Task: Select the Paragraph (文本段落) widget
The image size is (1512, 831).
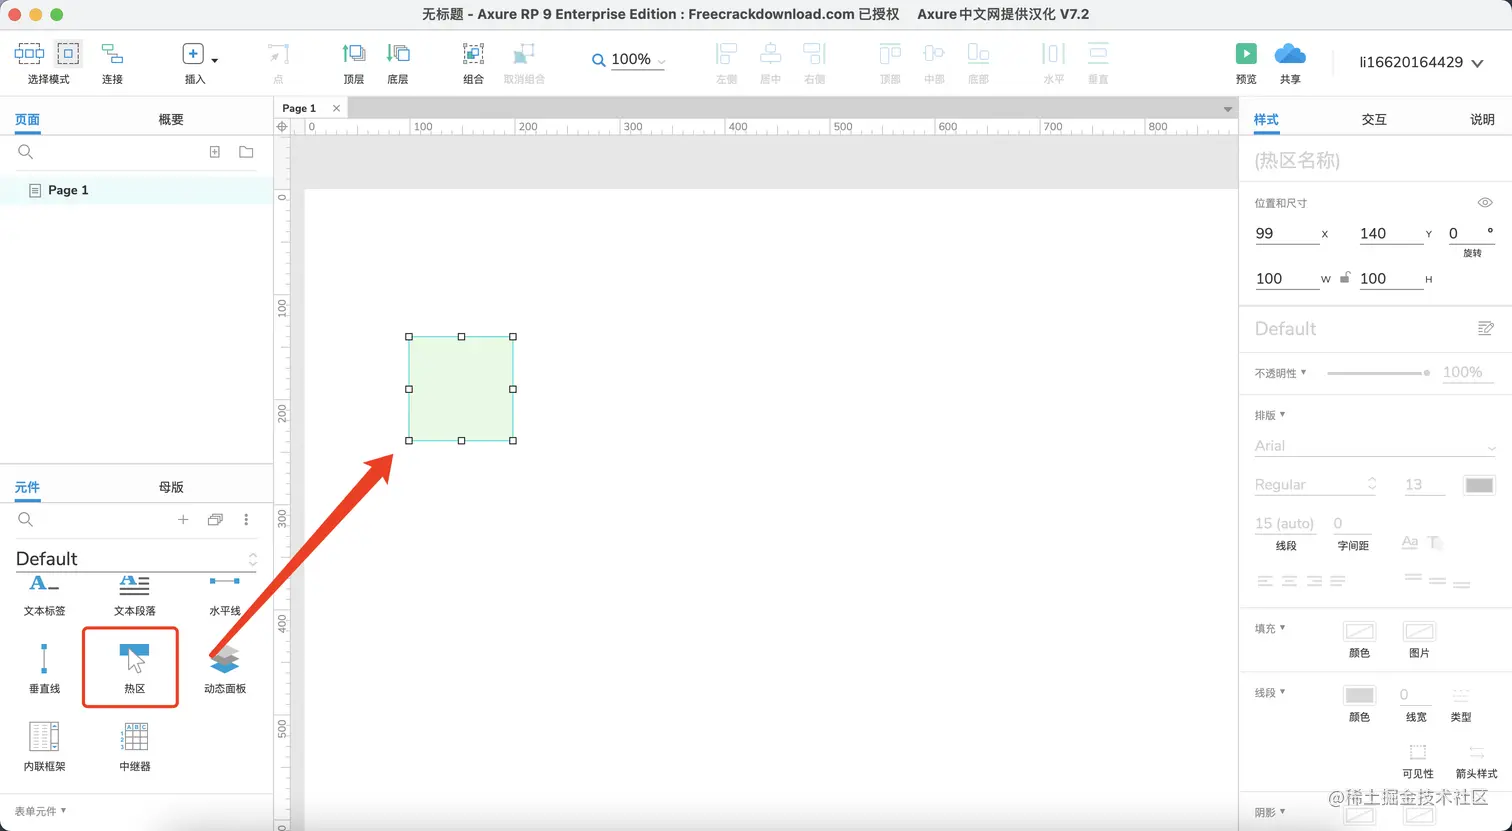Action: click(x=134, y=596)
